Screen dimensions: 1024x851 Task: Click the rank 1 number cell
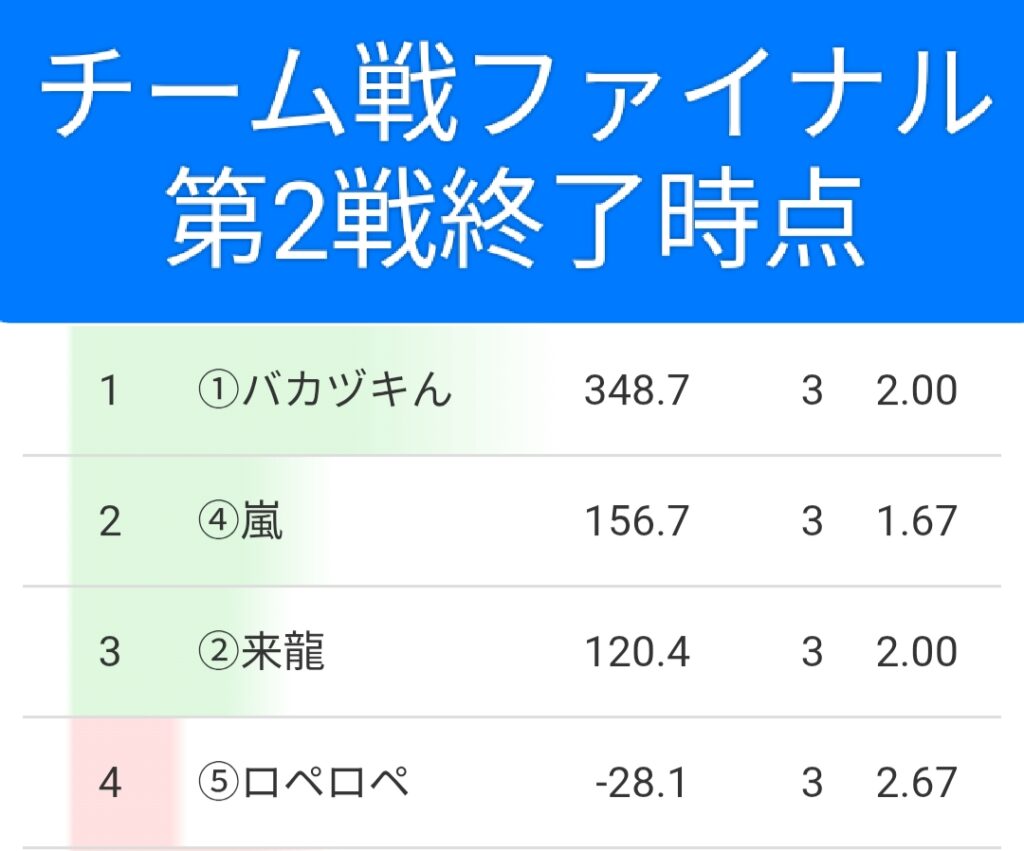click(x=110, y=391)
